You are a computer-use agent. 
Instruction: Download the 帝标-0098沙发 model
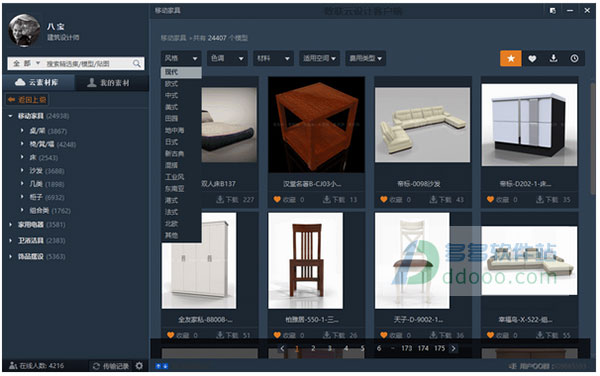(447, 199)
